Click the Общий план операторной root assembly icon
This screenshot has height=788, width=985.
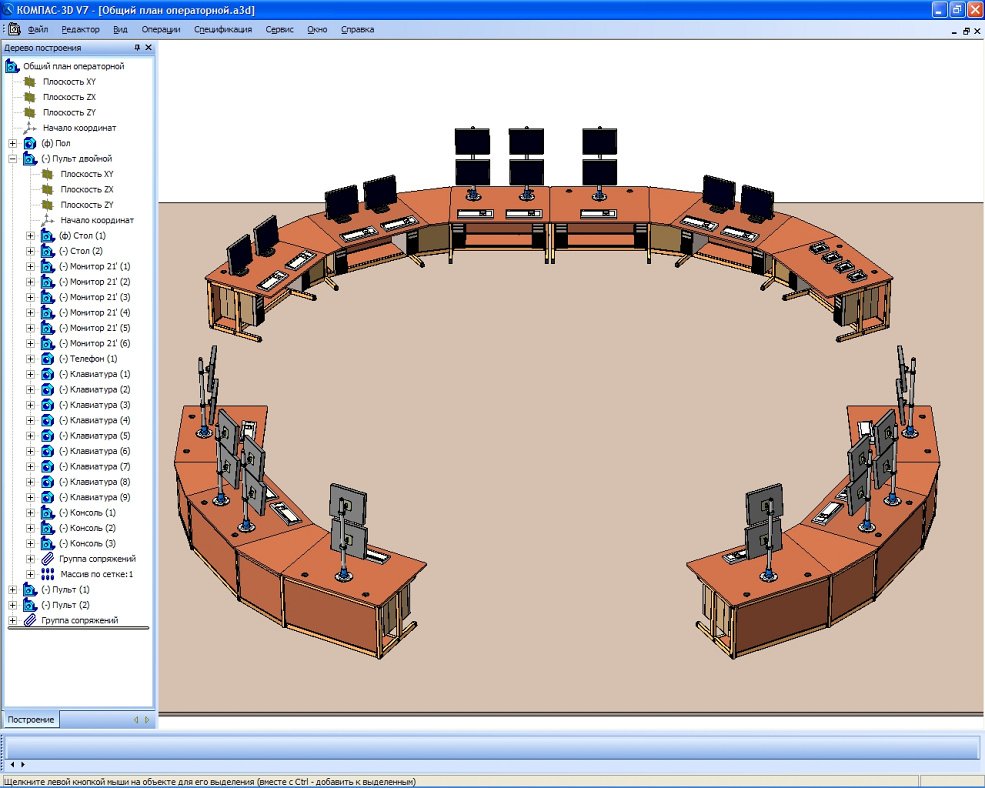coord(12,66)
